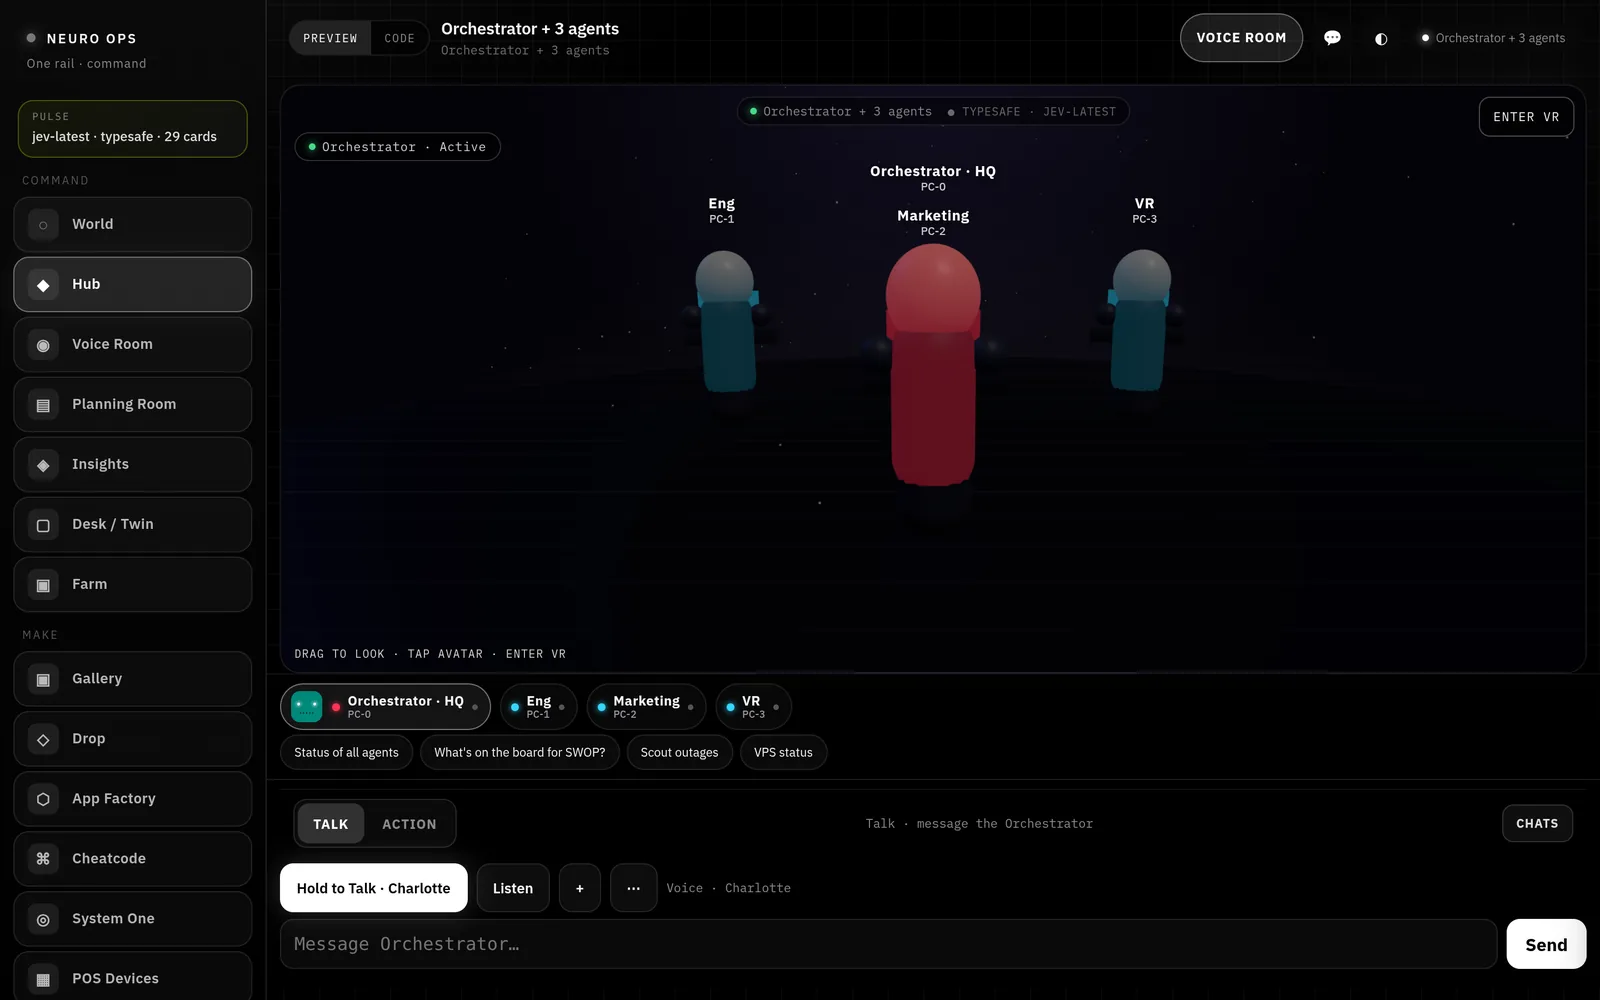This screenshot has height=1000, width=1600.
Task: Click the Voice Room header button
Action: pos(1241,38)
